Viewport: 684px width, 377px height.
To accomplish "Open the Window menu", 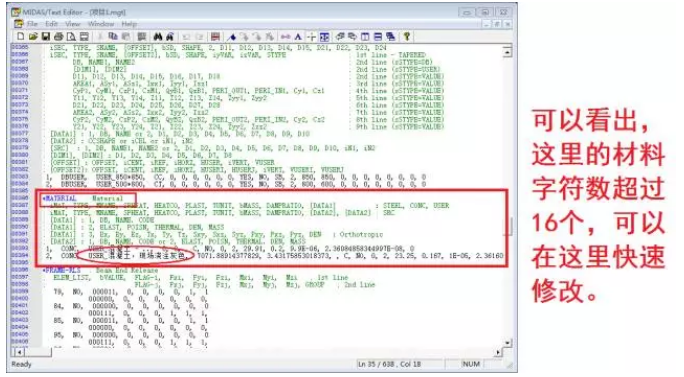I will point(101,24).
